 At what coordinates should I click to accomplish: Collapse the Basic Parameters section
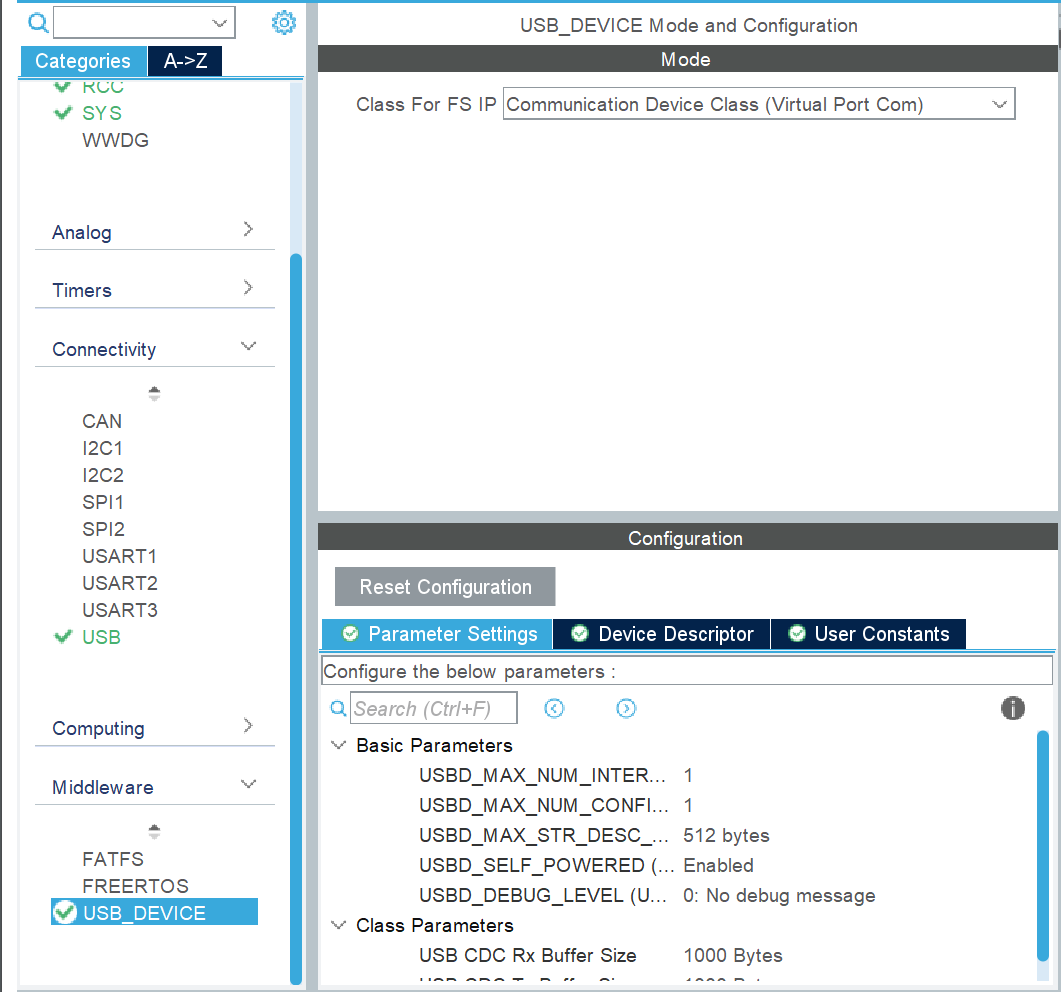339,745
